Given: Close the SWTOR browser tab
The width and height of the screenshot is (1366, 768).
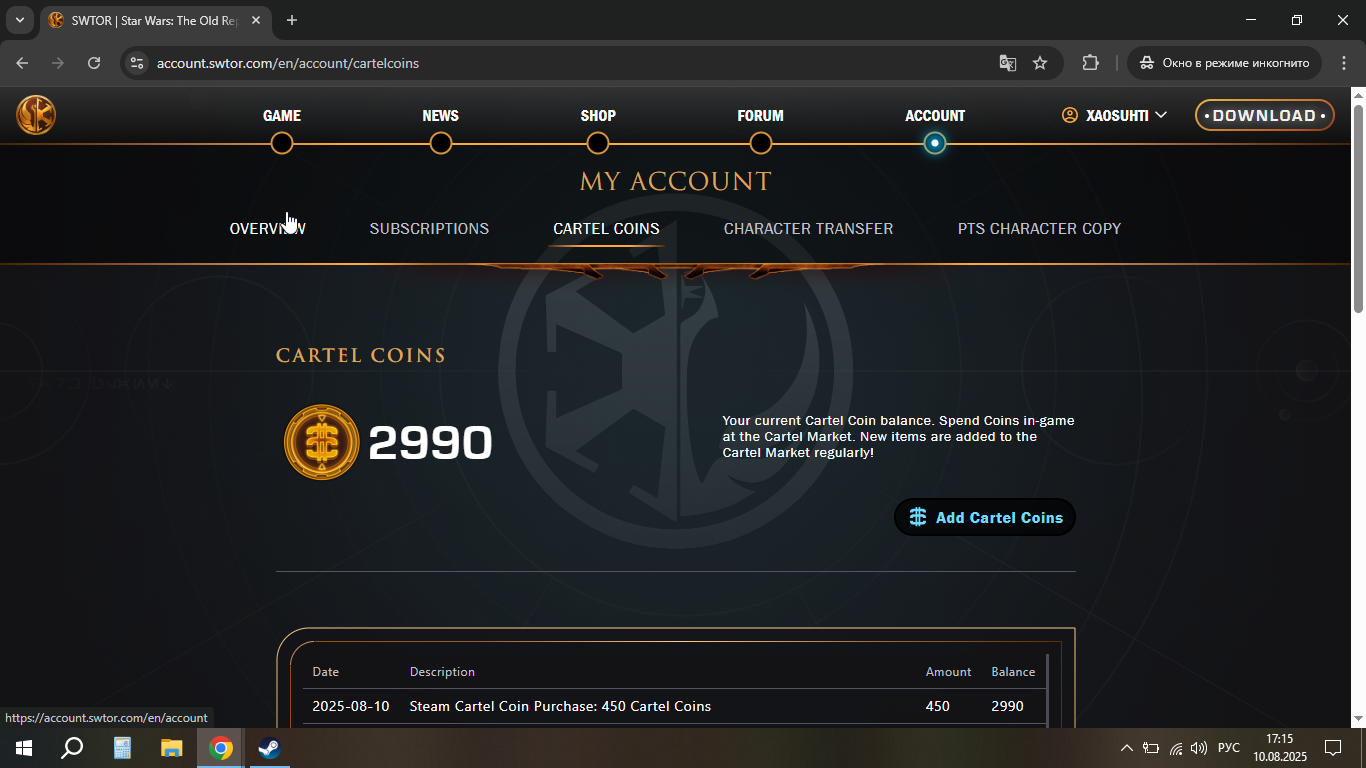Looking at the screenshot, I should [258, 20].
